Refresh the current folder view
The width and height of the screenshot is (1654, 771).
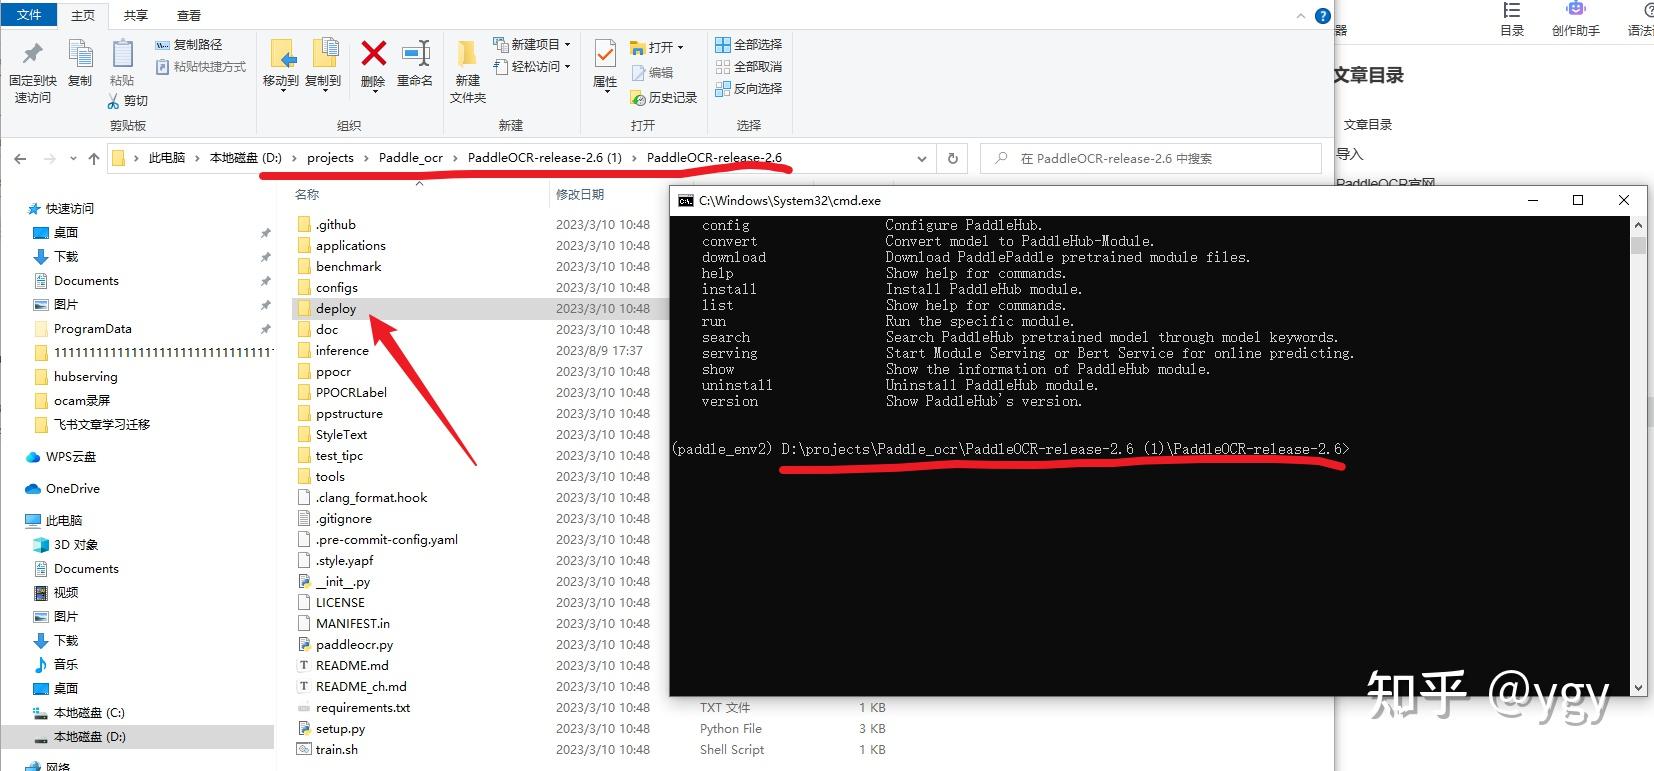953,159
